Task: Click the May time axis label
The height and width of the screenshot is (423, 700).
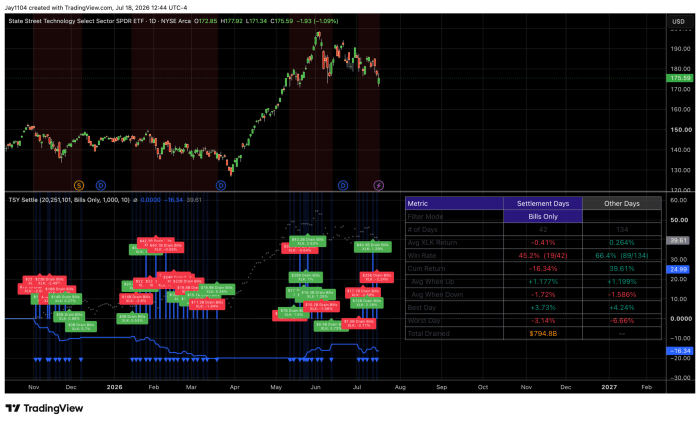Action: click(276, 387)
